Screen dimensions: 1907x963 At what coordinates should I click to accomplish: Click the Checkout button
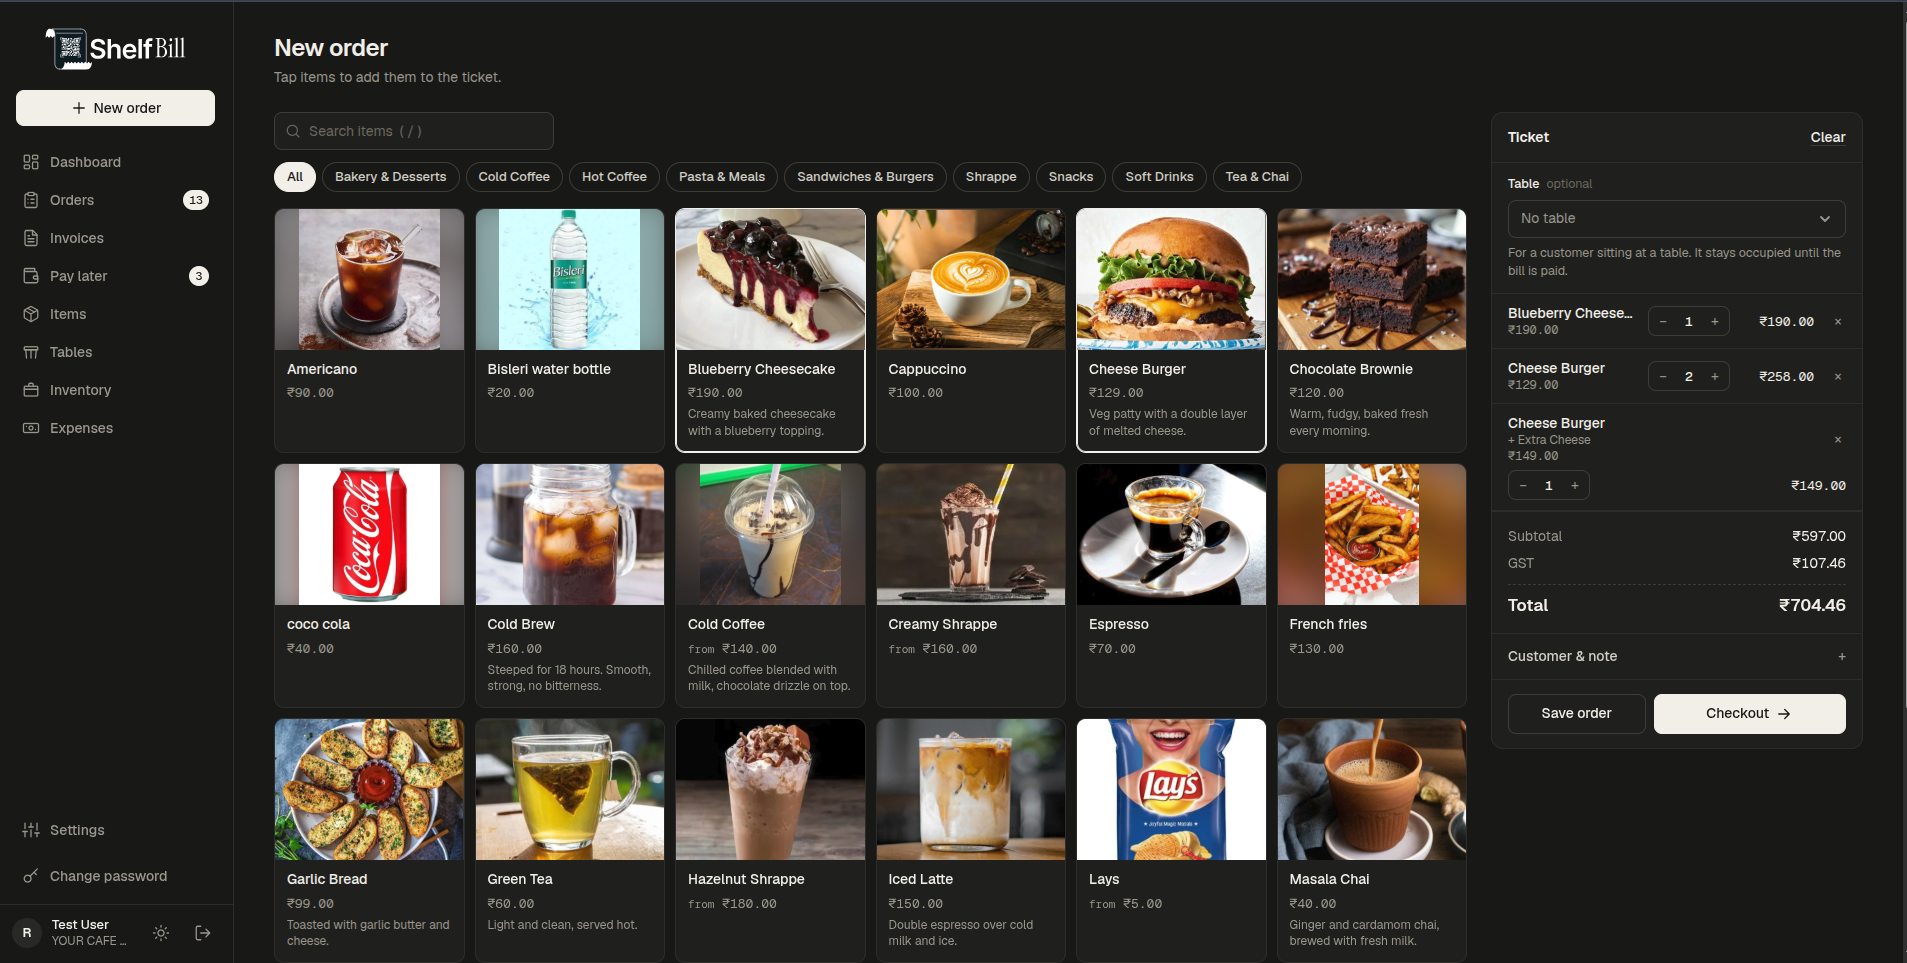click(x=1749, y=714)
